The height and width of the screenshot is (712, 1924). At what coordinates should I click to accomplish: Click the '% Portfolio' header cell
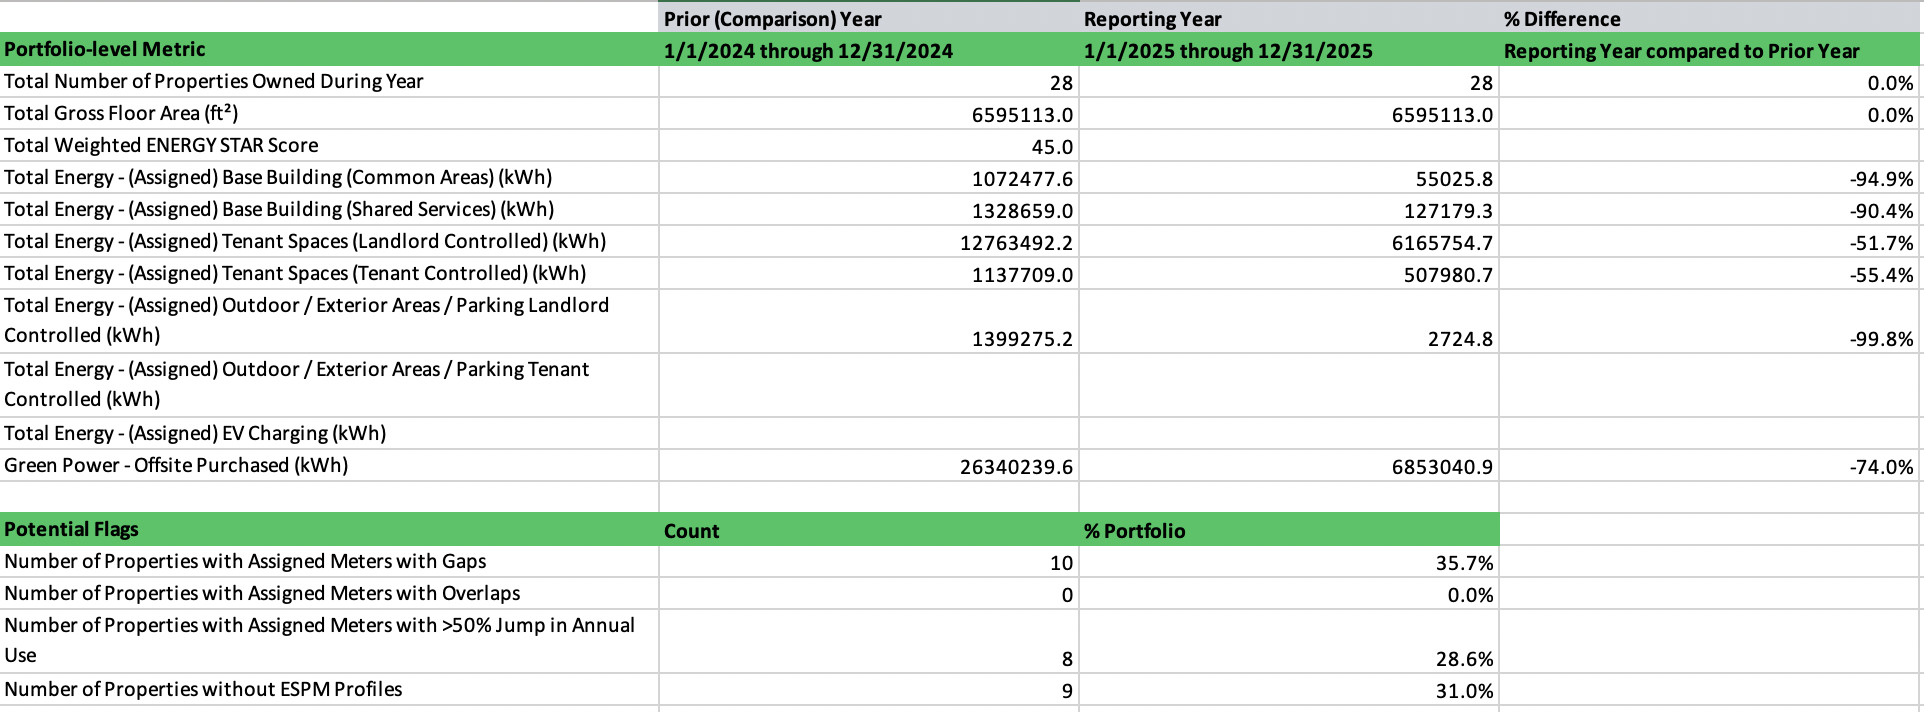[1289, 530]
